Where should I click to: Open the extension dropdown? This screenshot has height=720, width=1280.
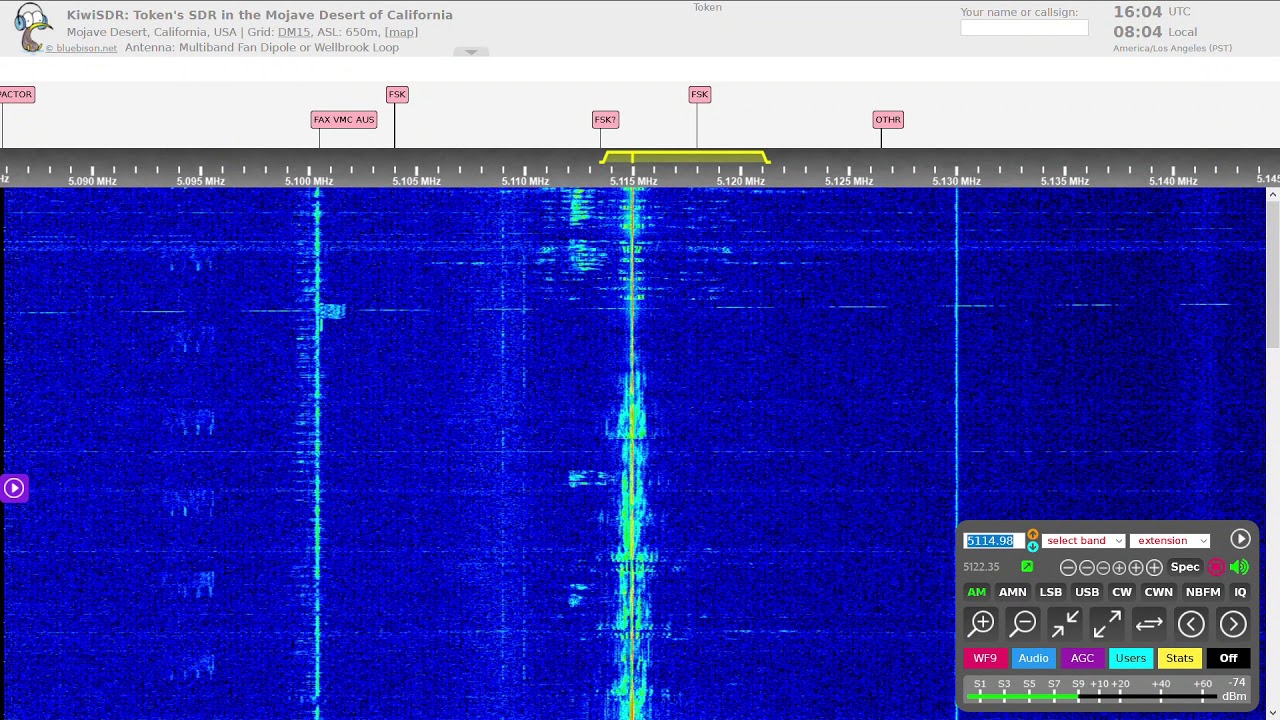pyautogui.click(x=1170, y=541)
